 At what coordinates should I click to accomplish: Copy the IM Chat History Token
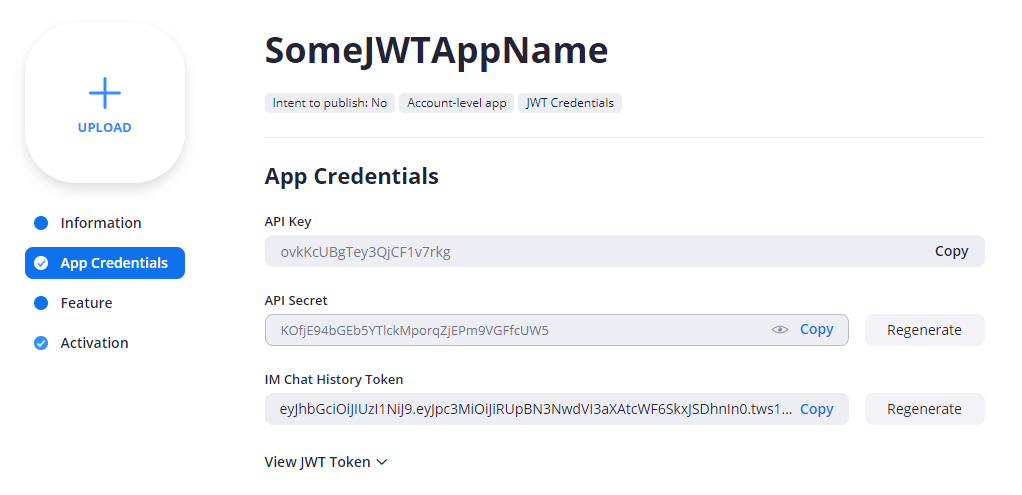pos(817,409)
